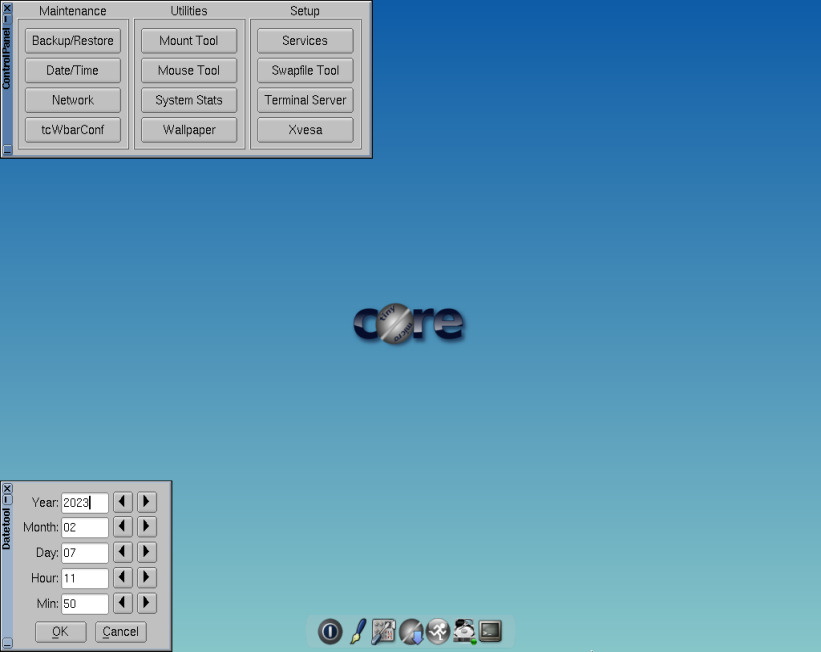This screenshot has height=652, width=821.
Task: Increase the Hour value with right arrow
Action: 147,577
